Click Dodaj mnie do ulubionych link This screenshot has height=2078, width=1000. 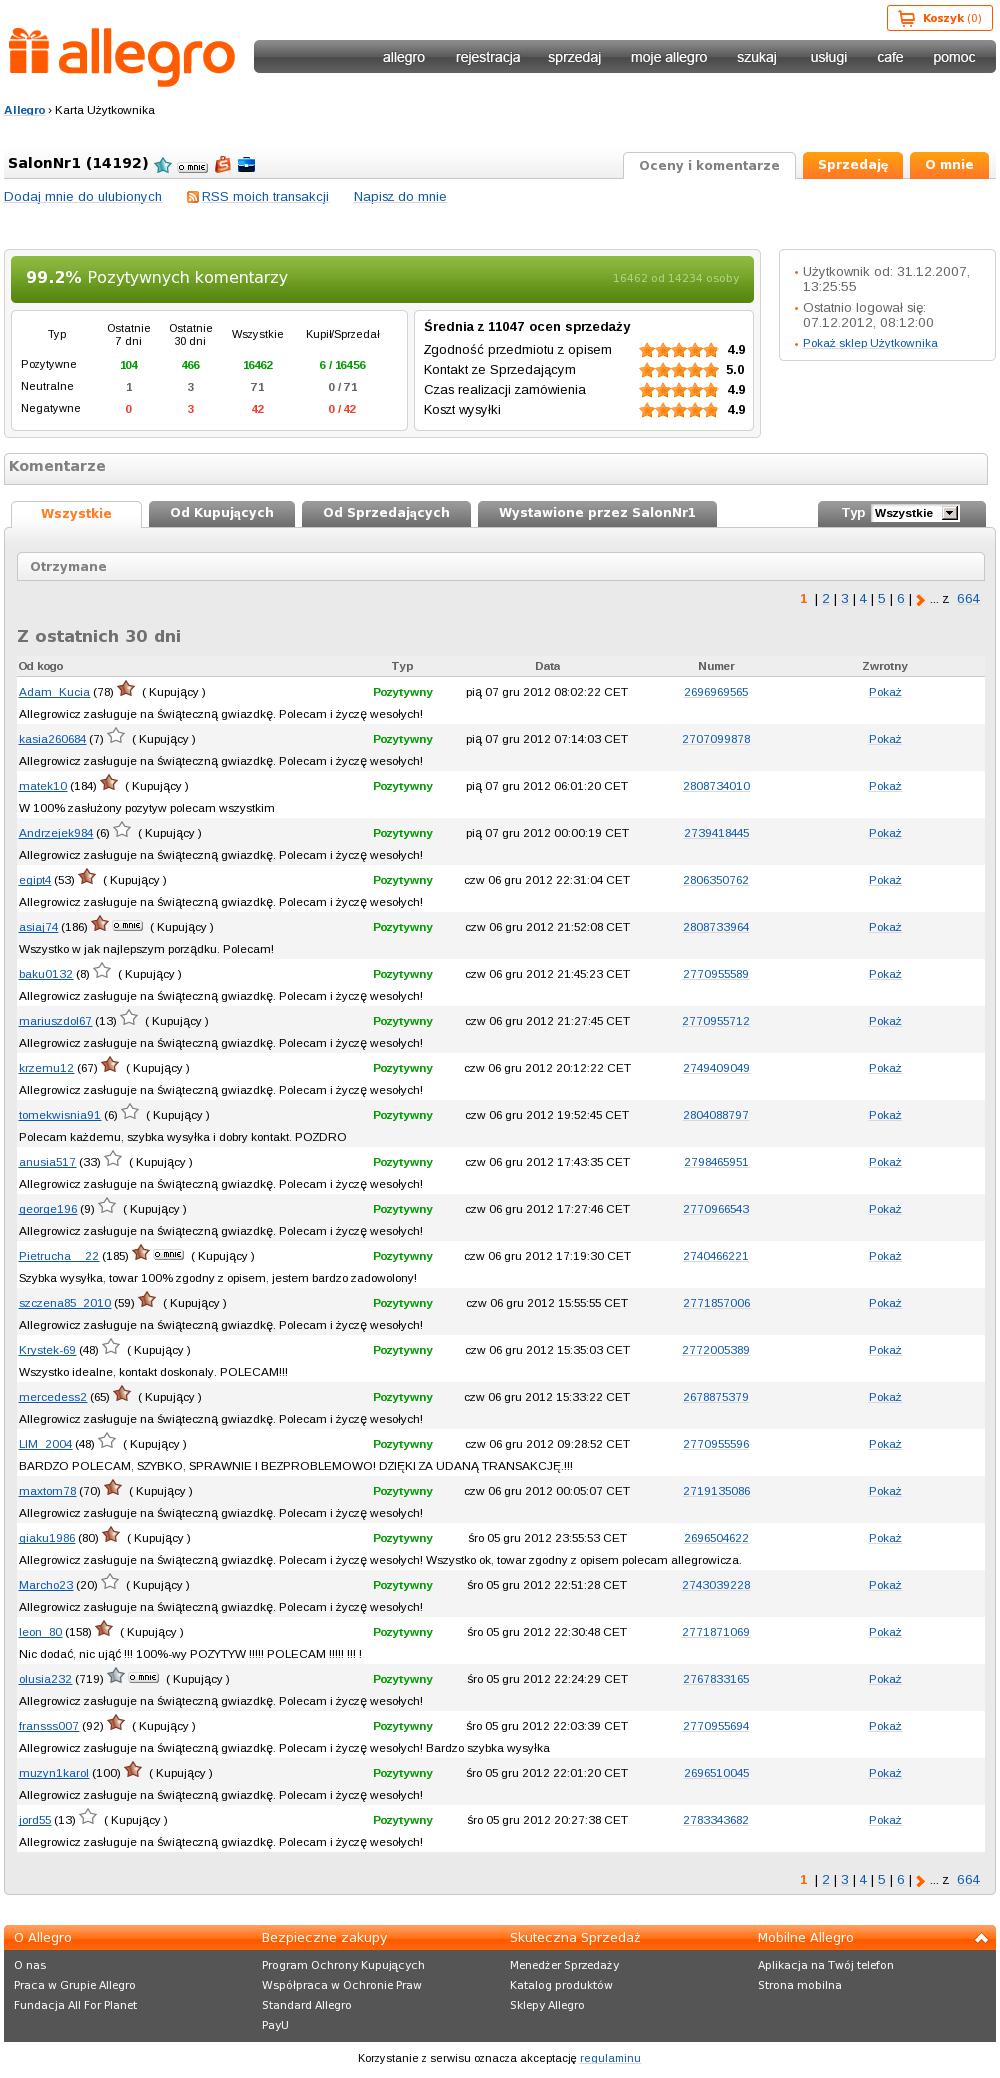click(83, 197)
